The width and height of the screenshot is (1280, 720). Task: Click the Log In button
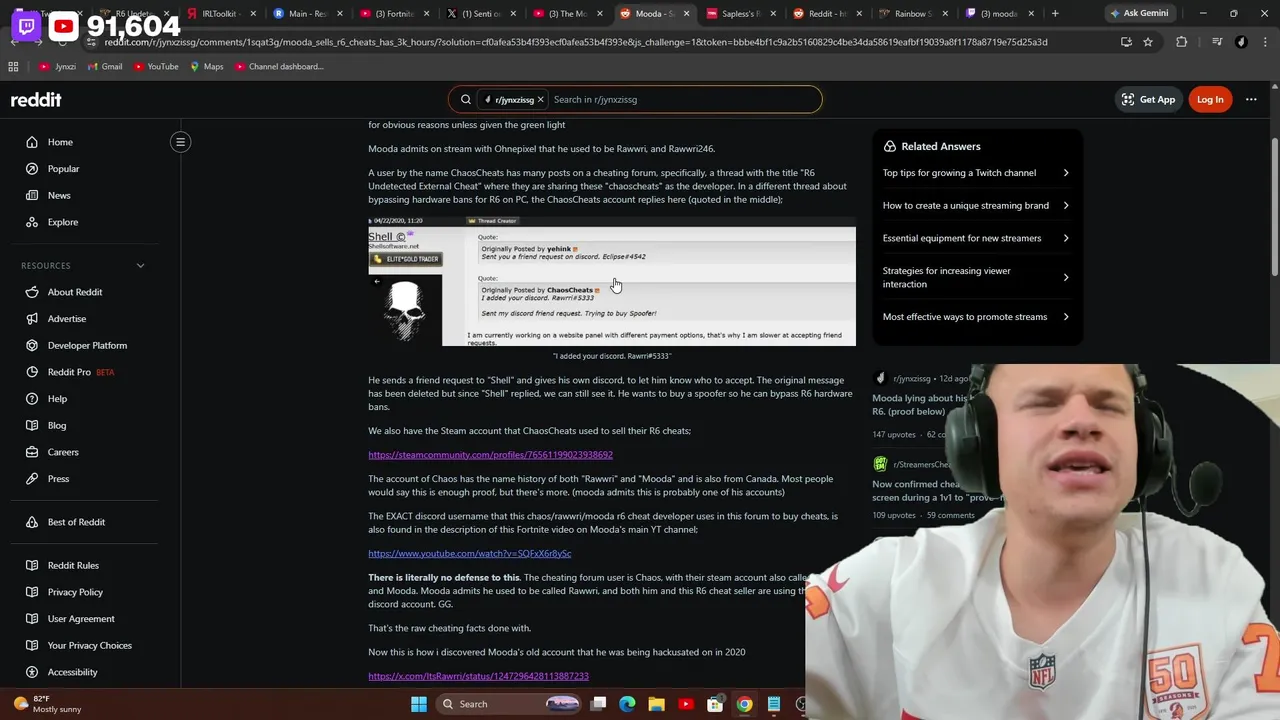pyautogui.click(x=1210, y=99)
